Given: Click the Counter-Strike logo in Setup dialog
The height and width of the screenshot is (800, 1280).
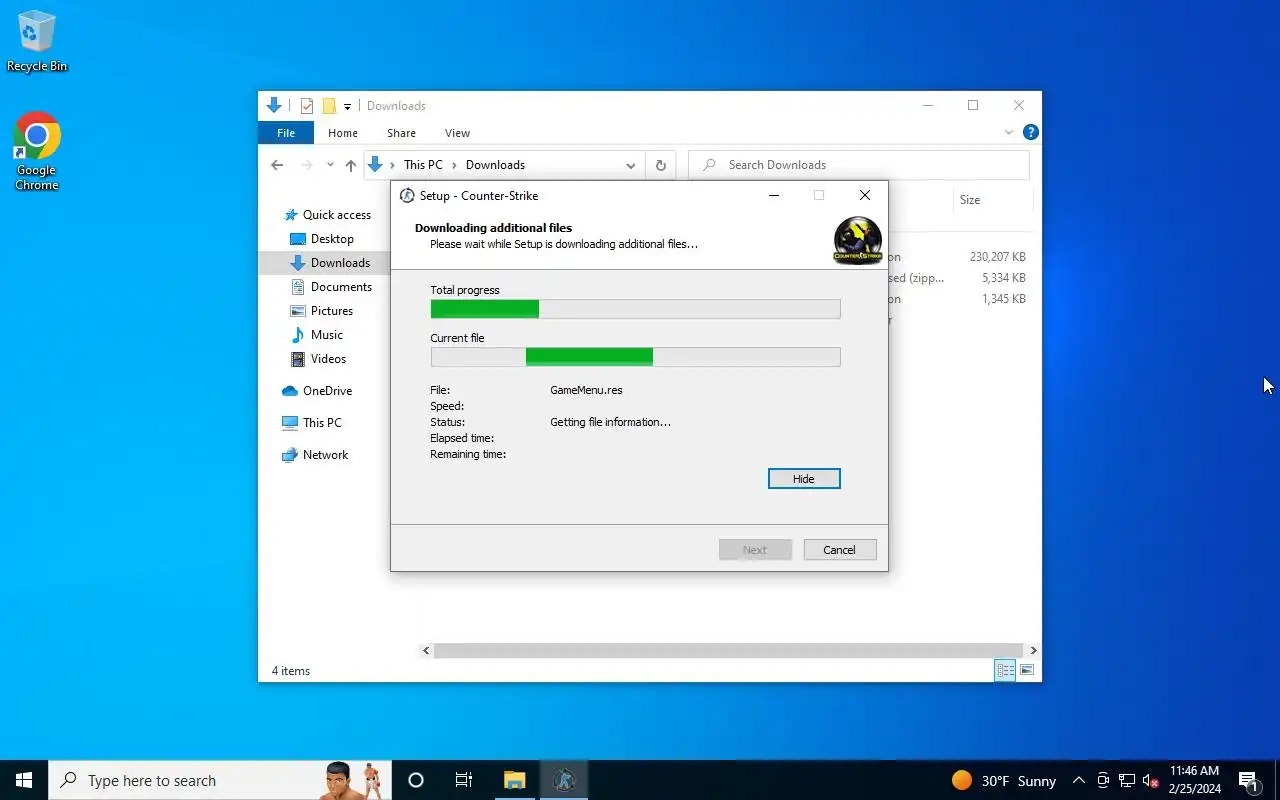Looking at the screenshot, I should tap(857, 241).
